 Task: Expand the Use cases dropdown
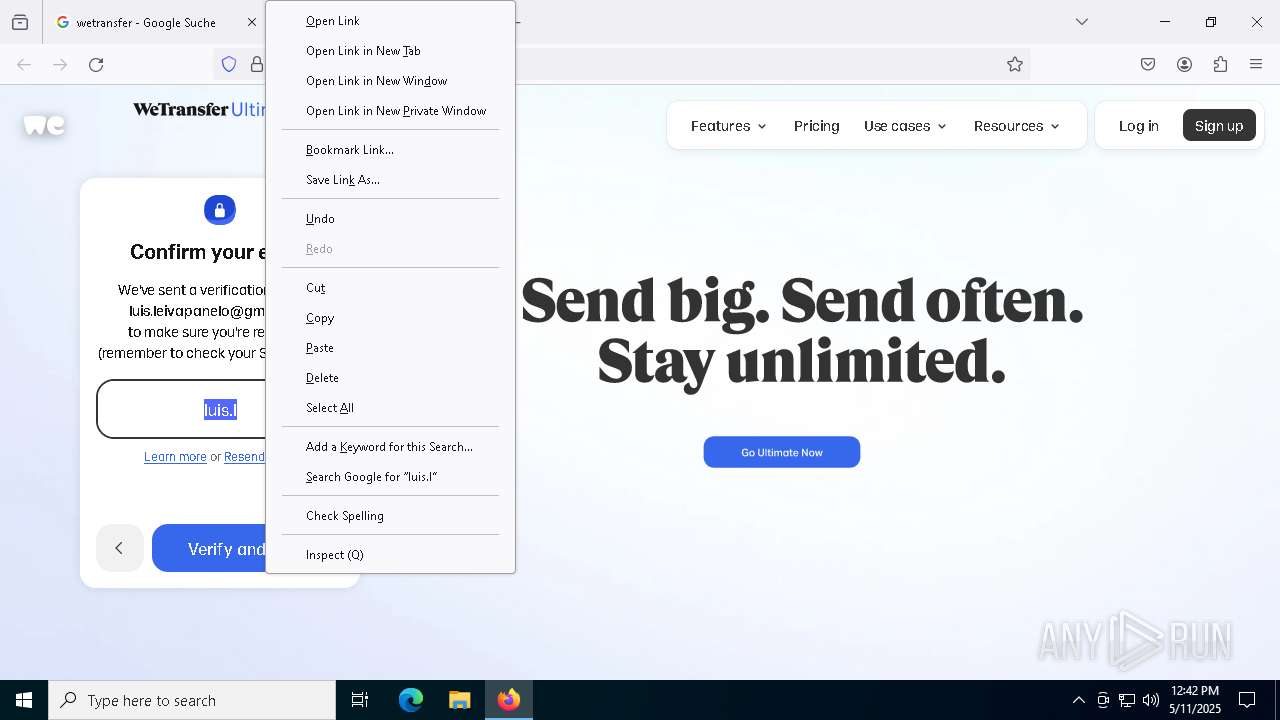(x=905, y=126)
